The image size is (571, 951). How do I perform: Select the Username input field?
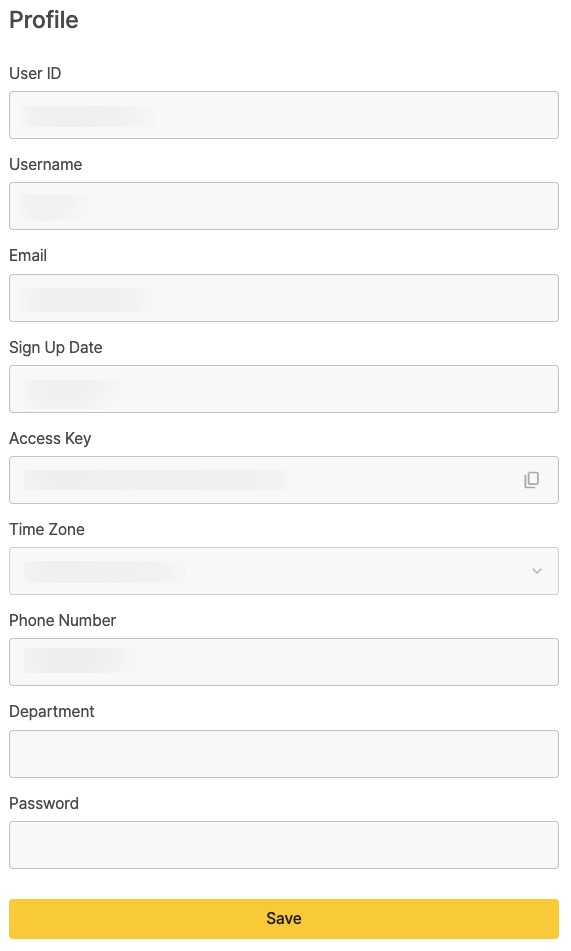pos(284,206)
